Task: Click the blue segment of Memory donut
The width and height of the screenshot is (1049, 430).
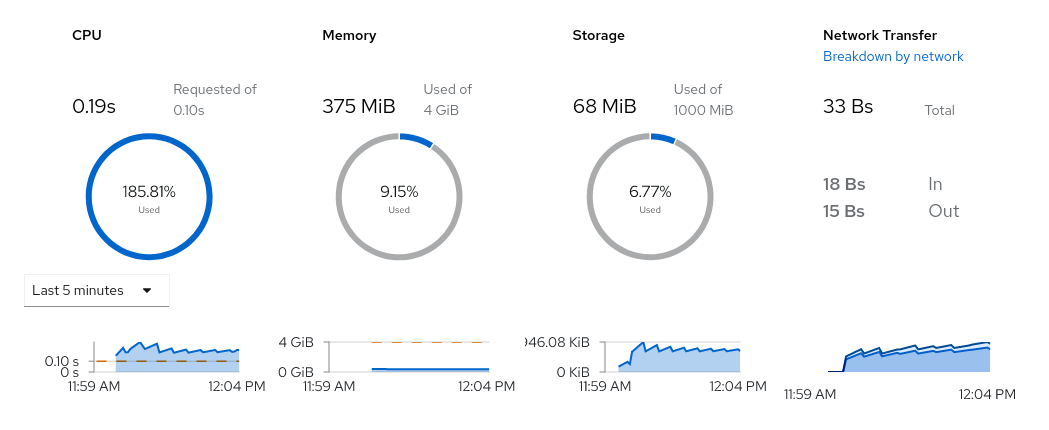Action: point(417,139)
